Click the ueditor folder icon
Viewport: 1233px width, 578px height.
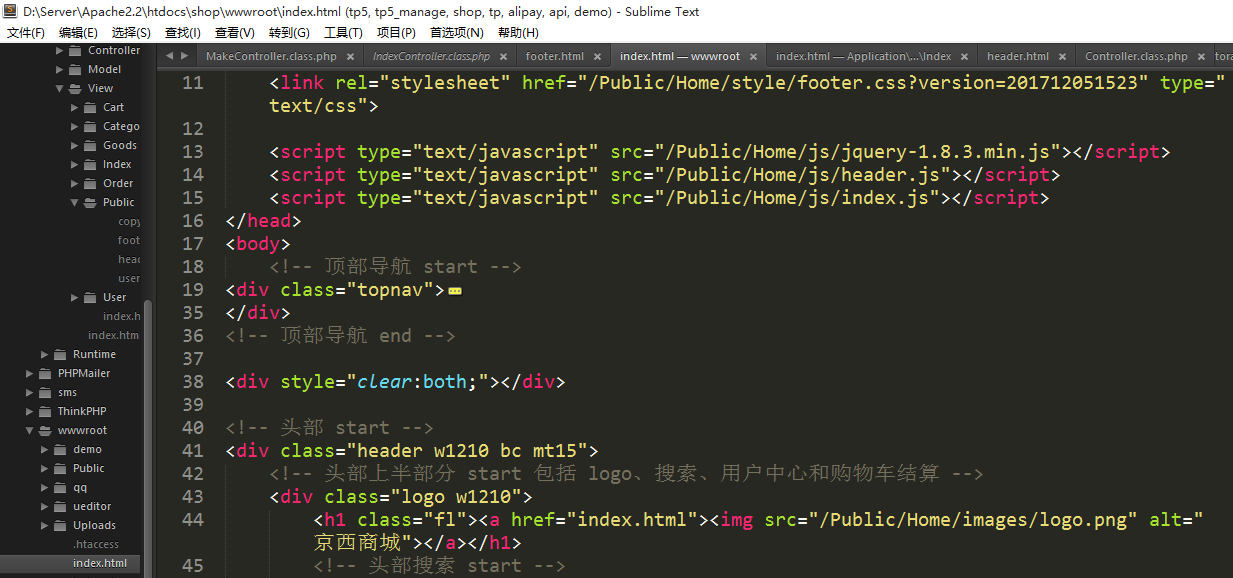[x=60, y=507]
